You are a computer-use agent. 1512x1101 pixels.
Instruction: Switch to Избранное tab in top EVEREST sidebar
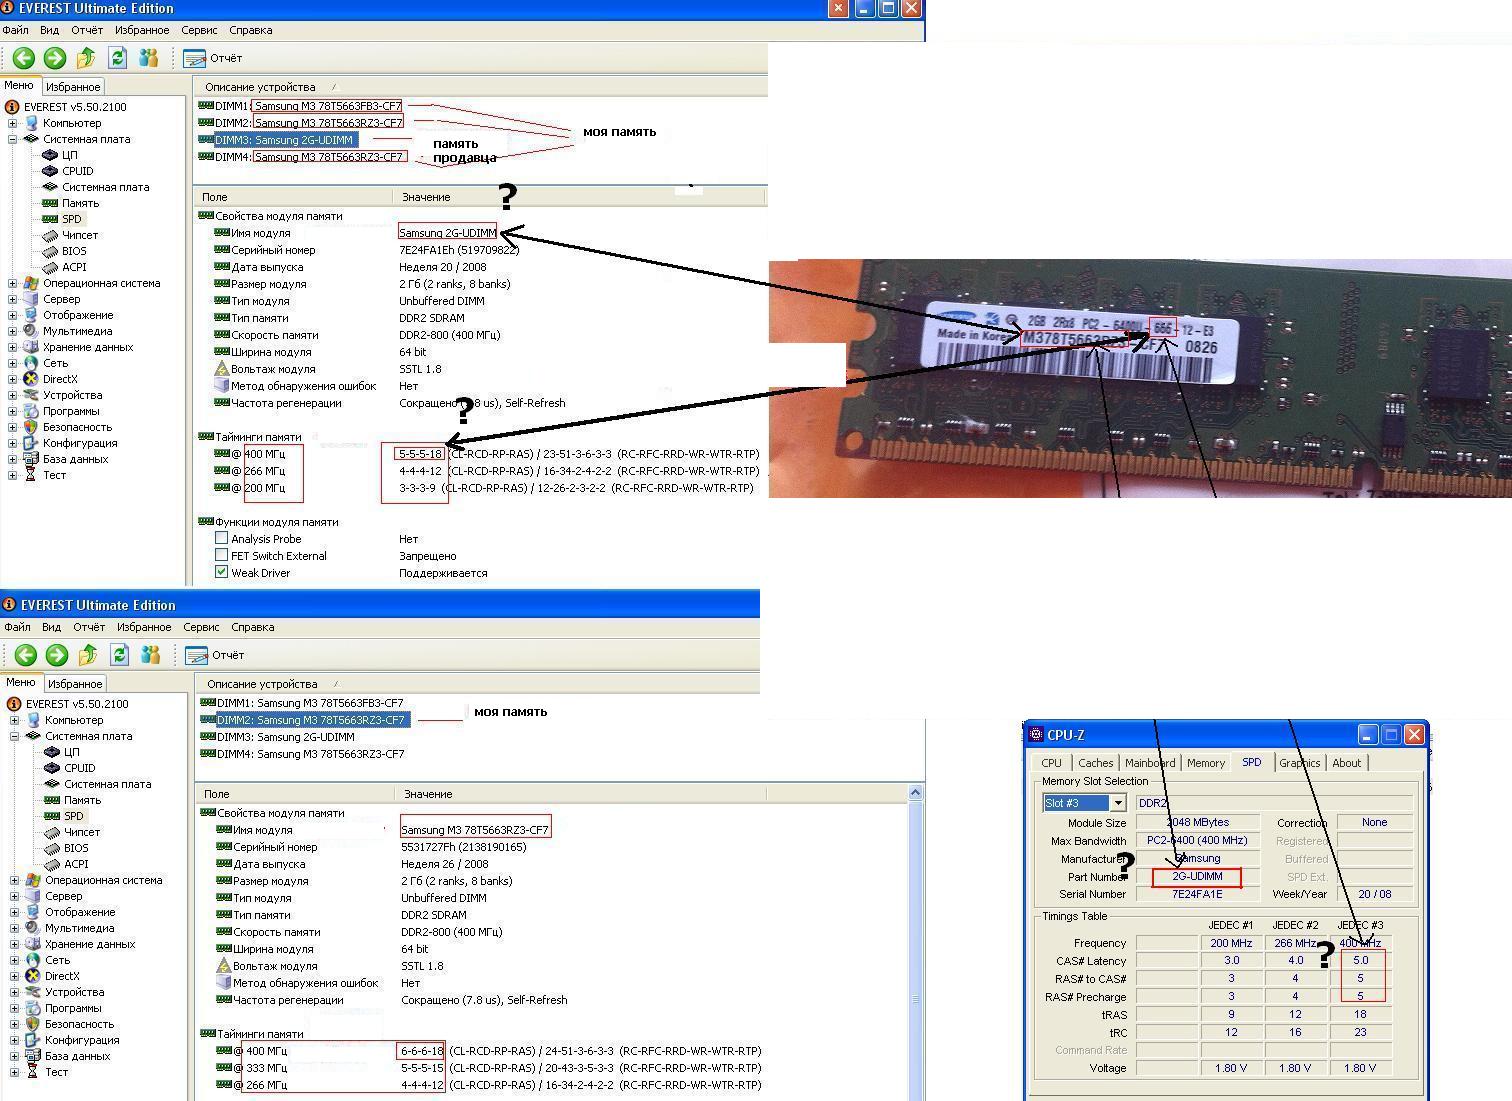[x=73, y=87]
